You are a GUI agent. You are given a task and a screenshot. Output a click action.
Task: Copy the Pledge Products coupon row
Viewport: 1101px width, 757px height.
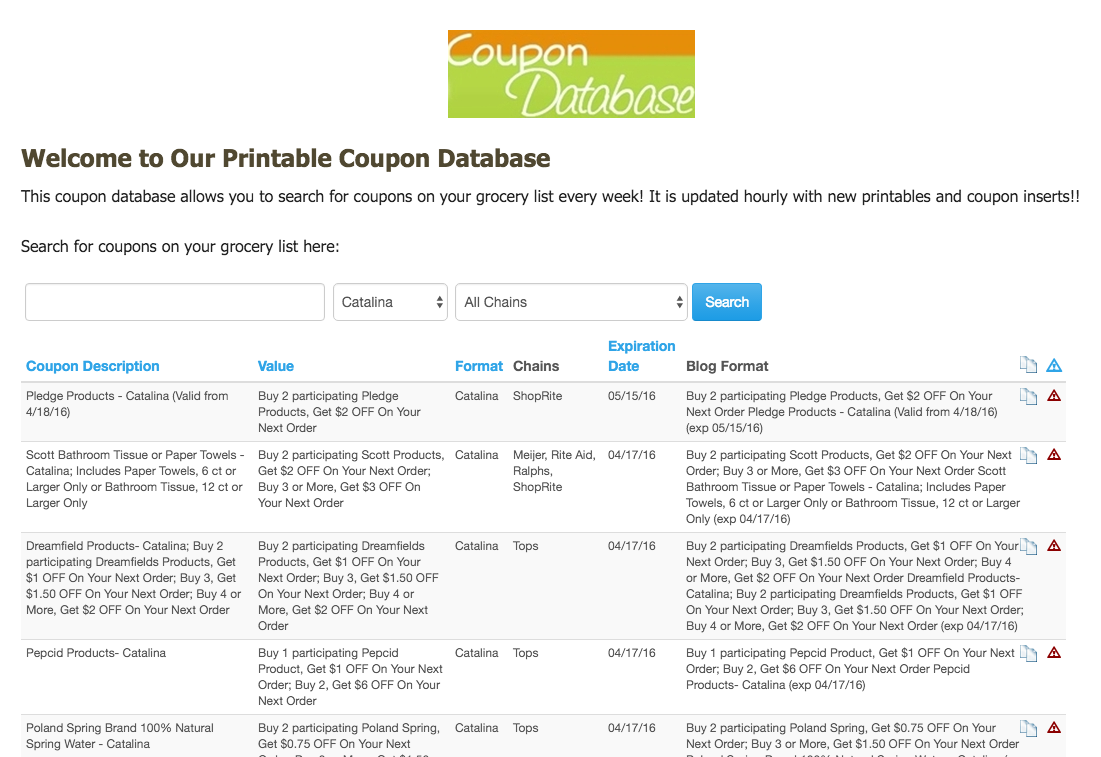click(1028, 397)
